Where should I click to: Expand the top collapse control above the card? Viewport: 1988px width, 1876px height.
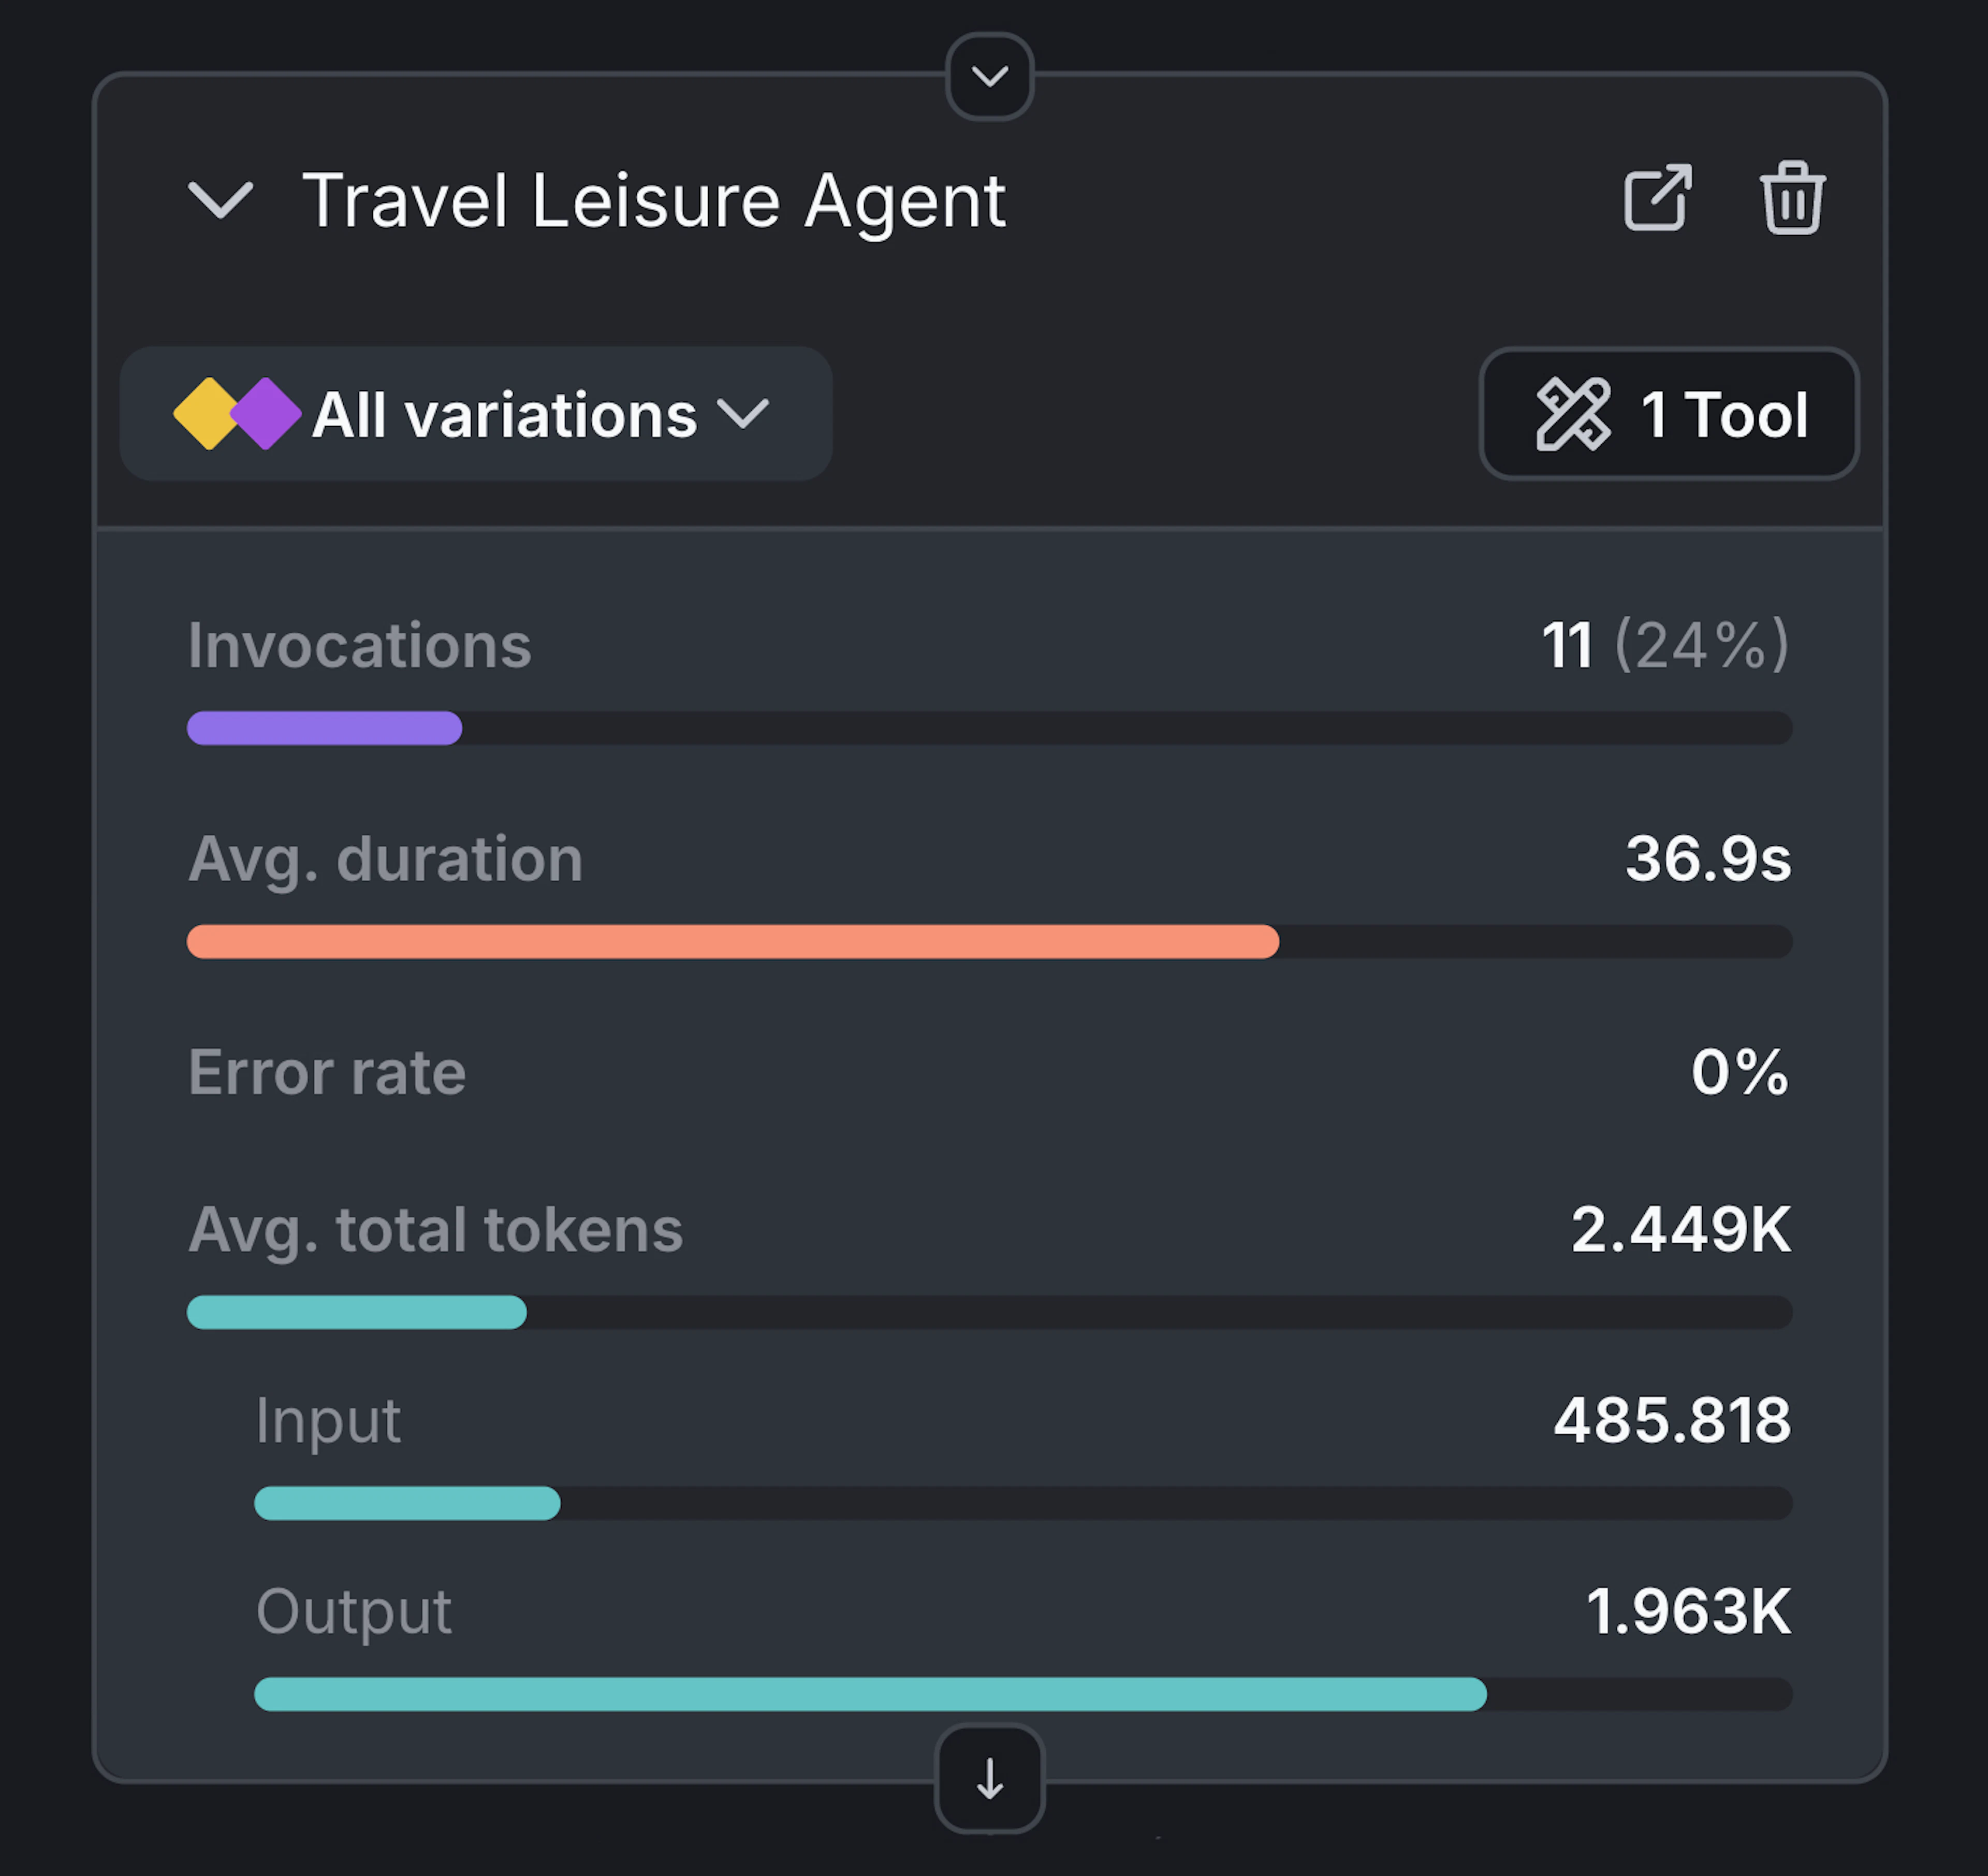click(990, 76)
